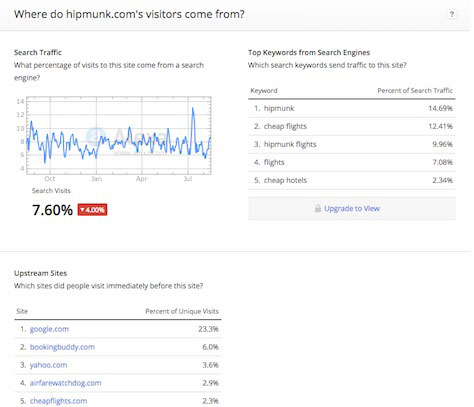Screen dimensions: 474x407
Task: Select the 'cheap flights' keyword row
Action: tap(352, 126)
